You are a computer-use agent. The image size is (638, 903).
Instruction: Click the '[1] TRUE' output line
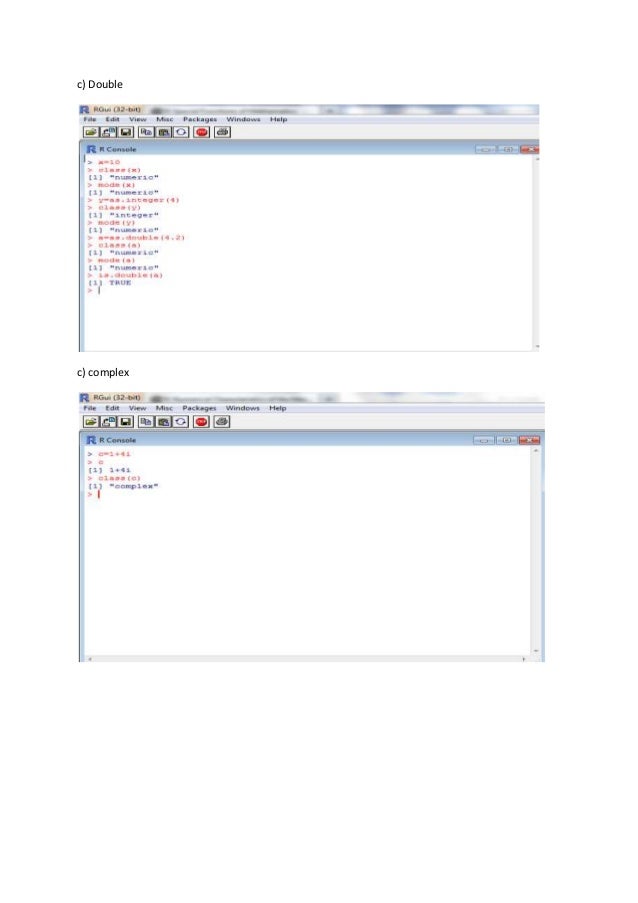click(x=109, y=282)
